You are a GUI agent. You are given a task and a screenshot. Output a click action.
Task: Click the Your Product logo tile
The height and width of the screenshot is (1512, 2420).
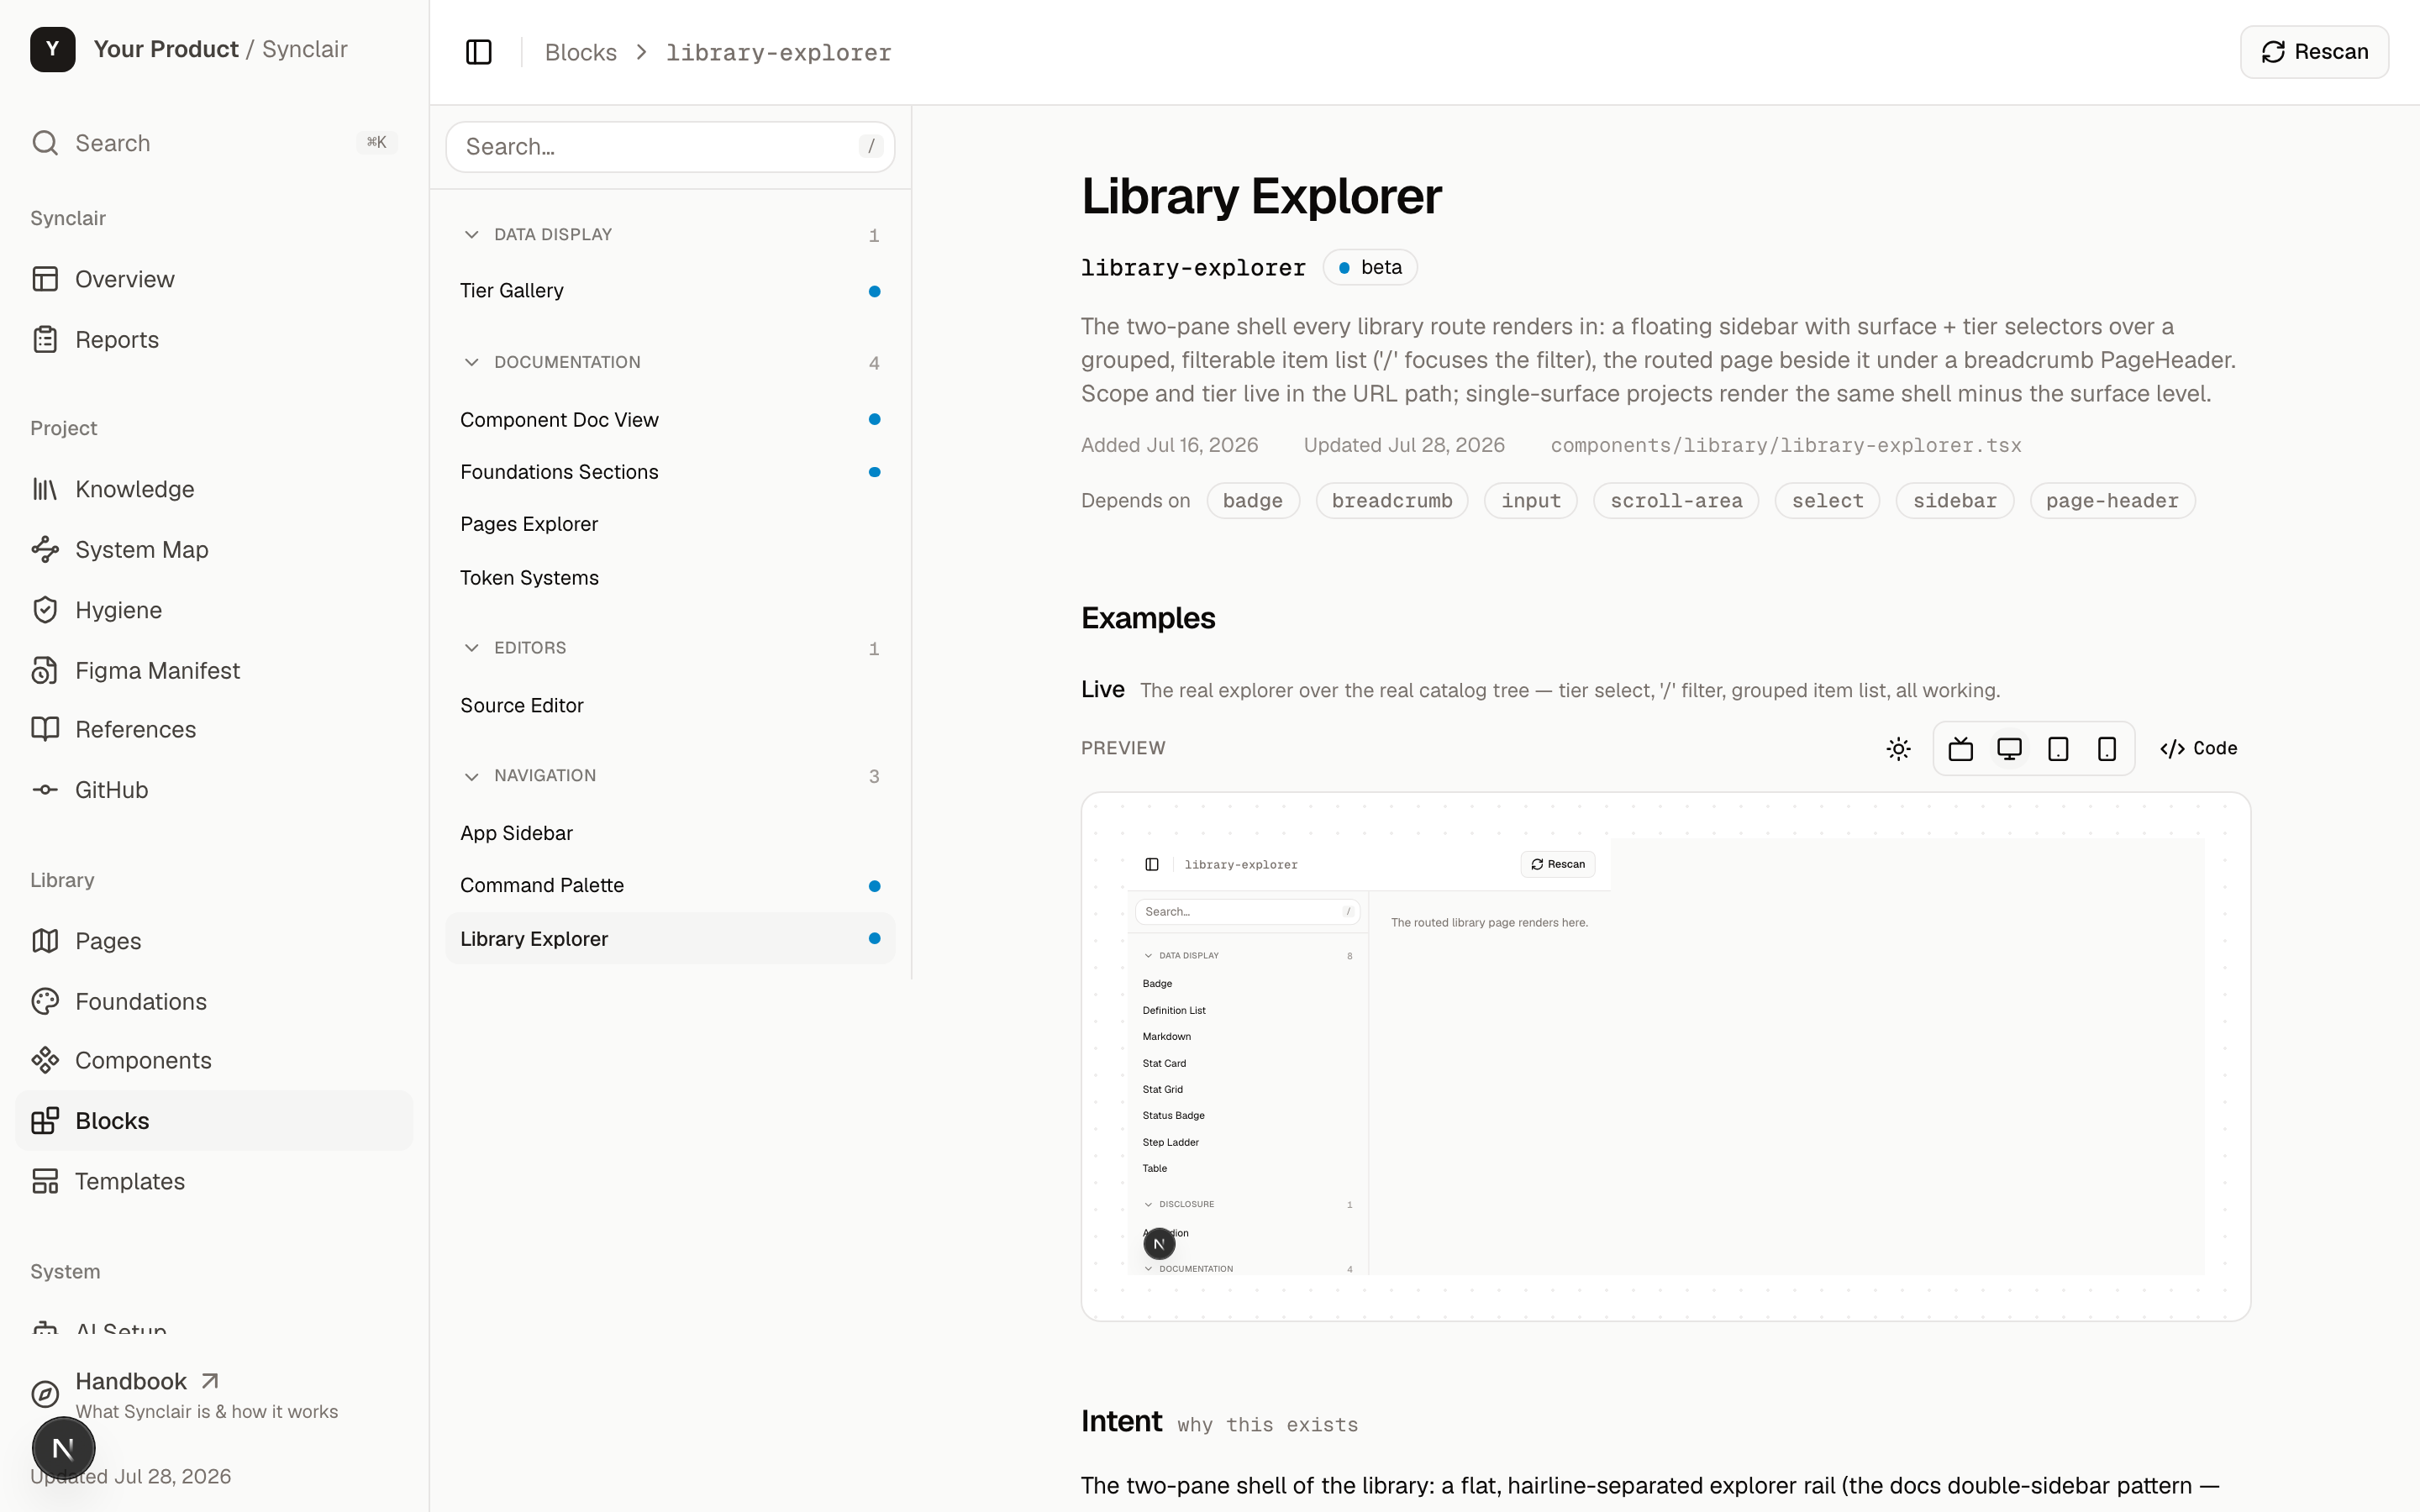click(x=53, y=49)
